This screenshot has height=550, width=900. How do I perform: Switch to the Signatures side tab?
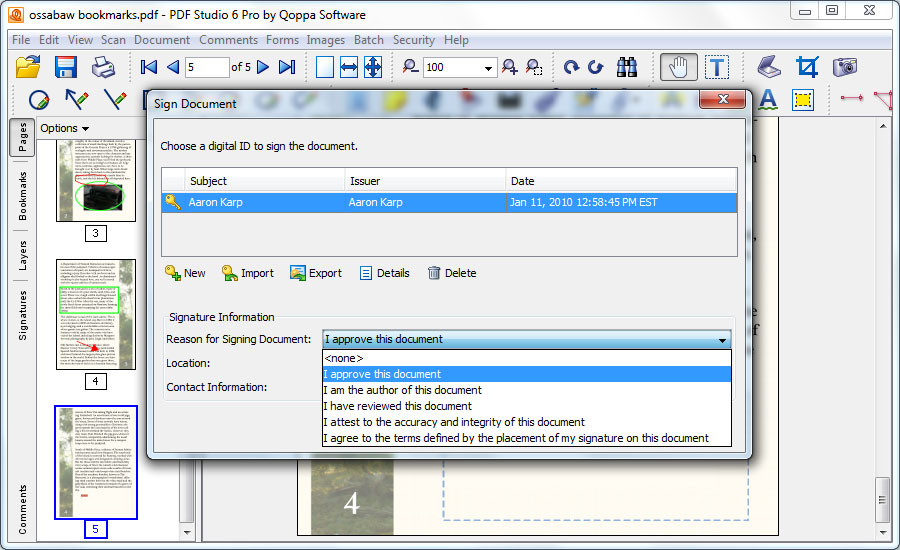tap(22, 315)
